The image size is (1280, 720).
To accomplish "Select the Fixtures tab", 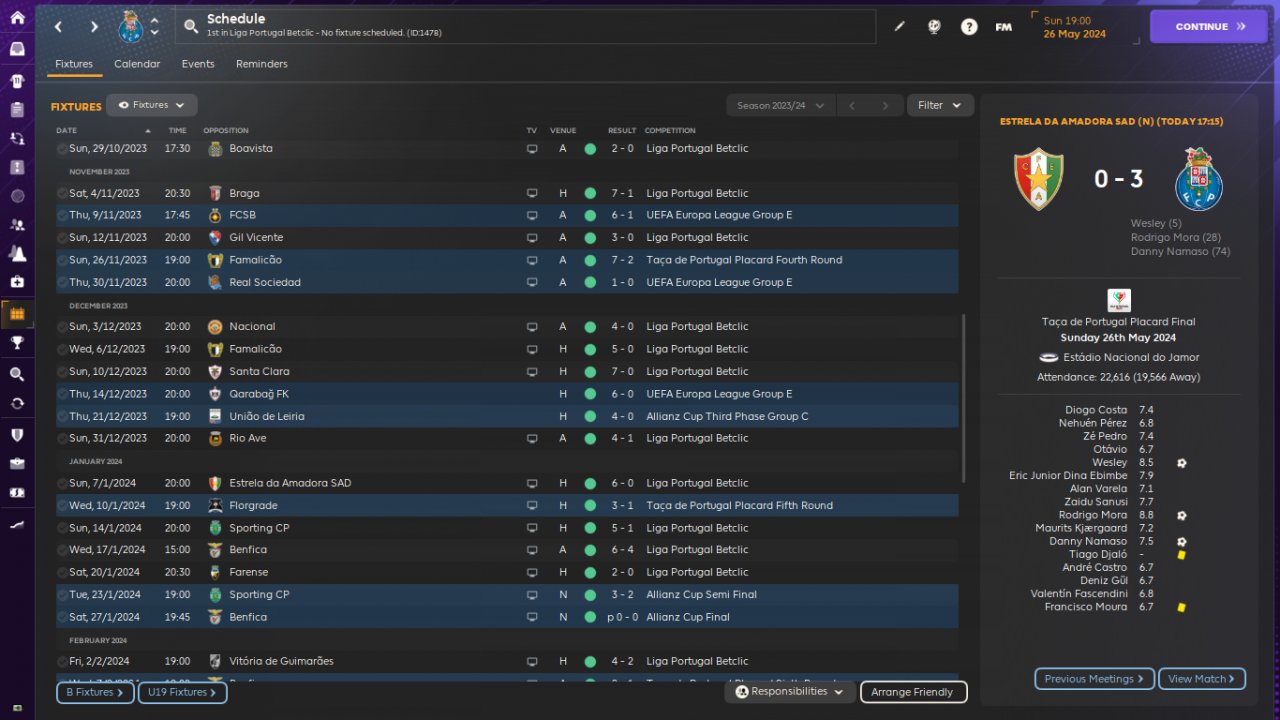I will click(x=74, y=64).
